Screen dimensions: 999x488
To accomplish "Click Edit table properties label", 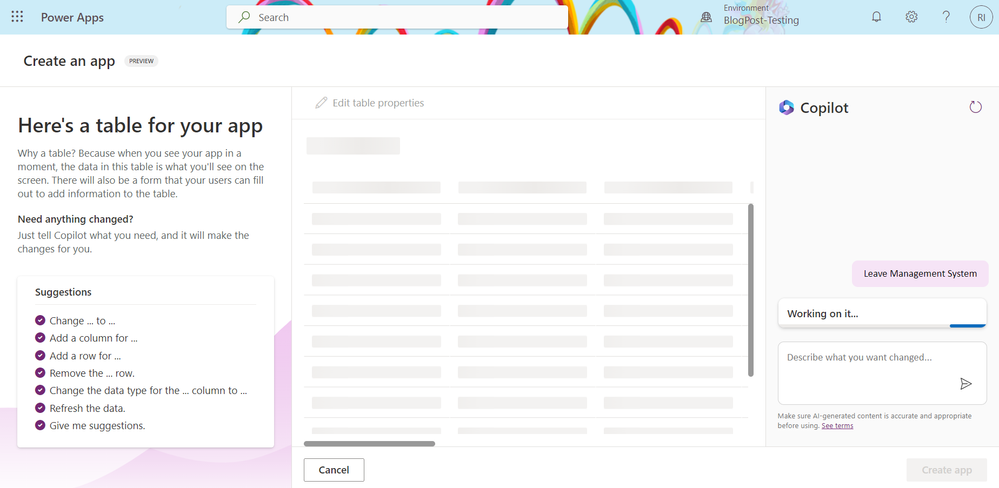I will [x=378, y=103].
